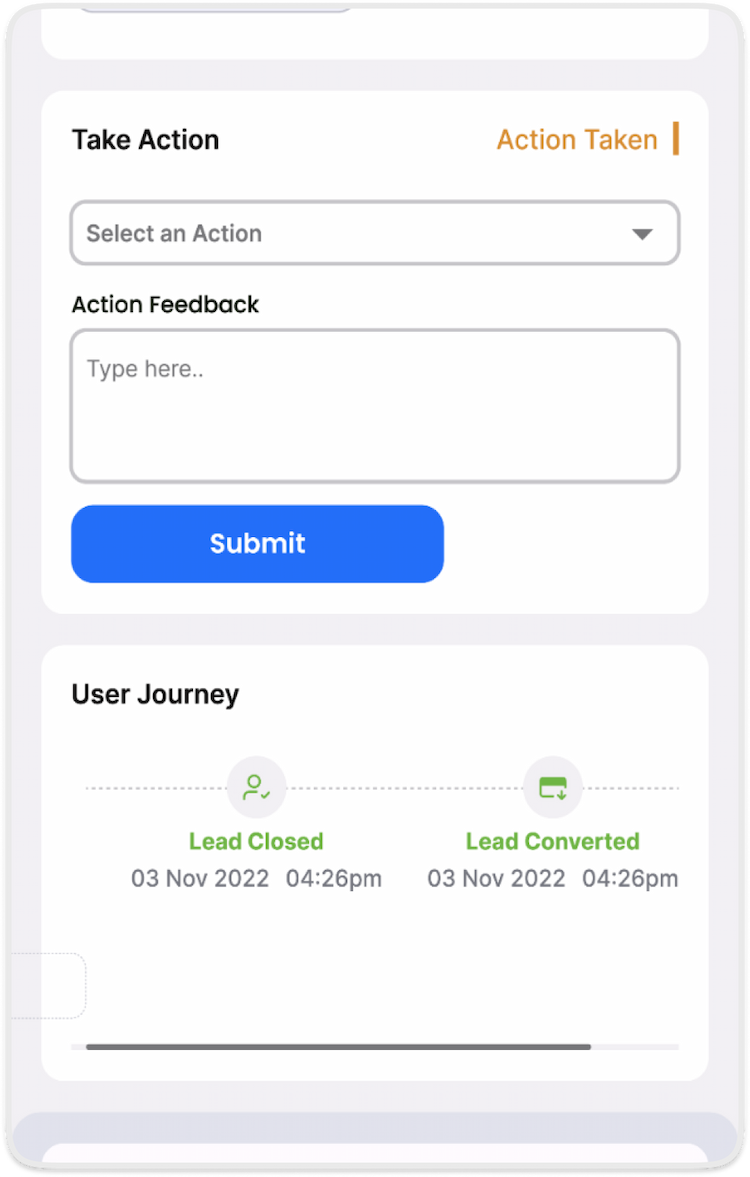The image size is (750, 1177).
Task: Click the Lead Converted date 03 Nov 2022
Action: coord(496,879)
